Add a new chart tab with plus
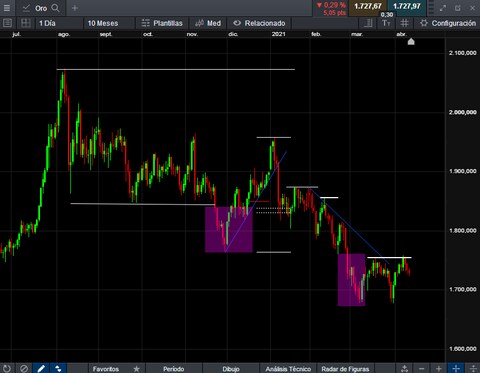 click(75, 8)
